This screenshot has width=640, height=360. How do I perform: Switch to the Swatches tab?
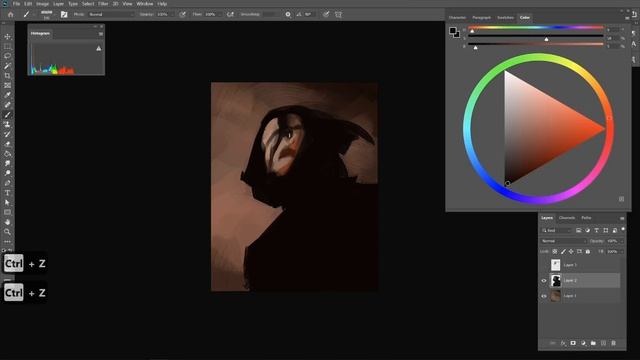[505, 18]
